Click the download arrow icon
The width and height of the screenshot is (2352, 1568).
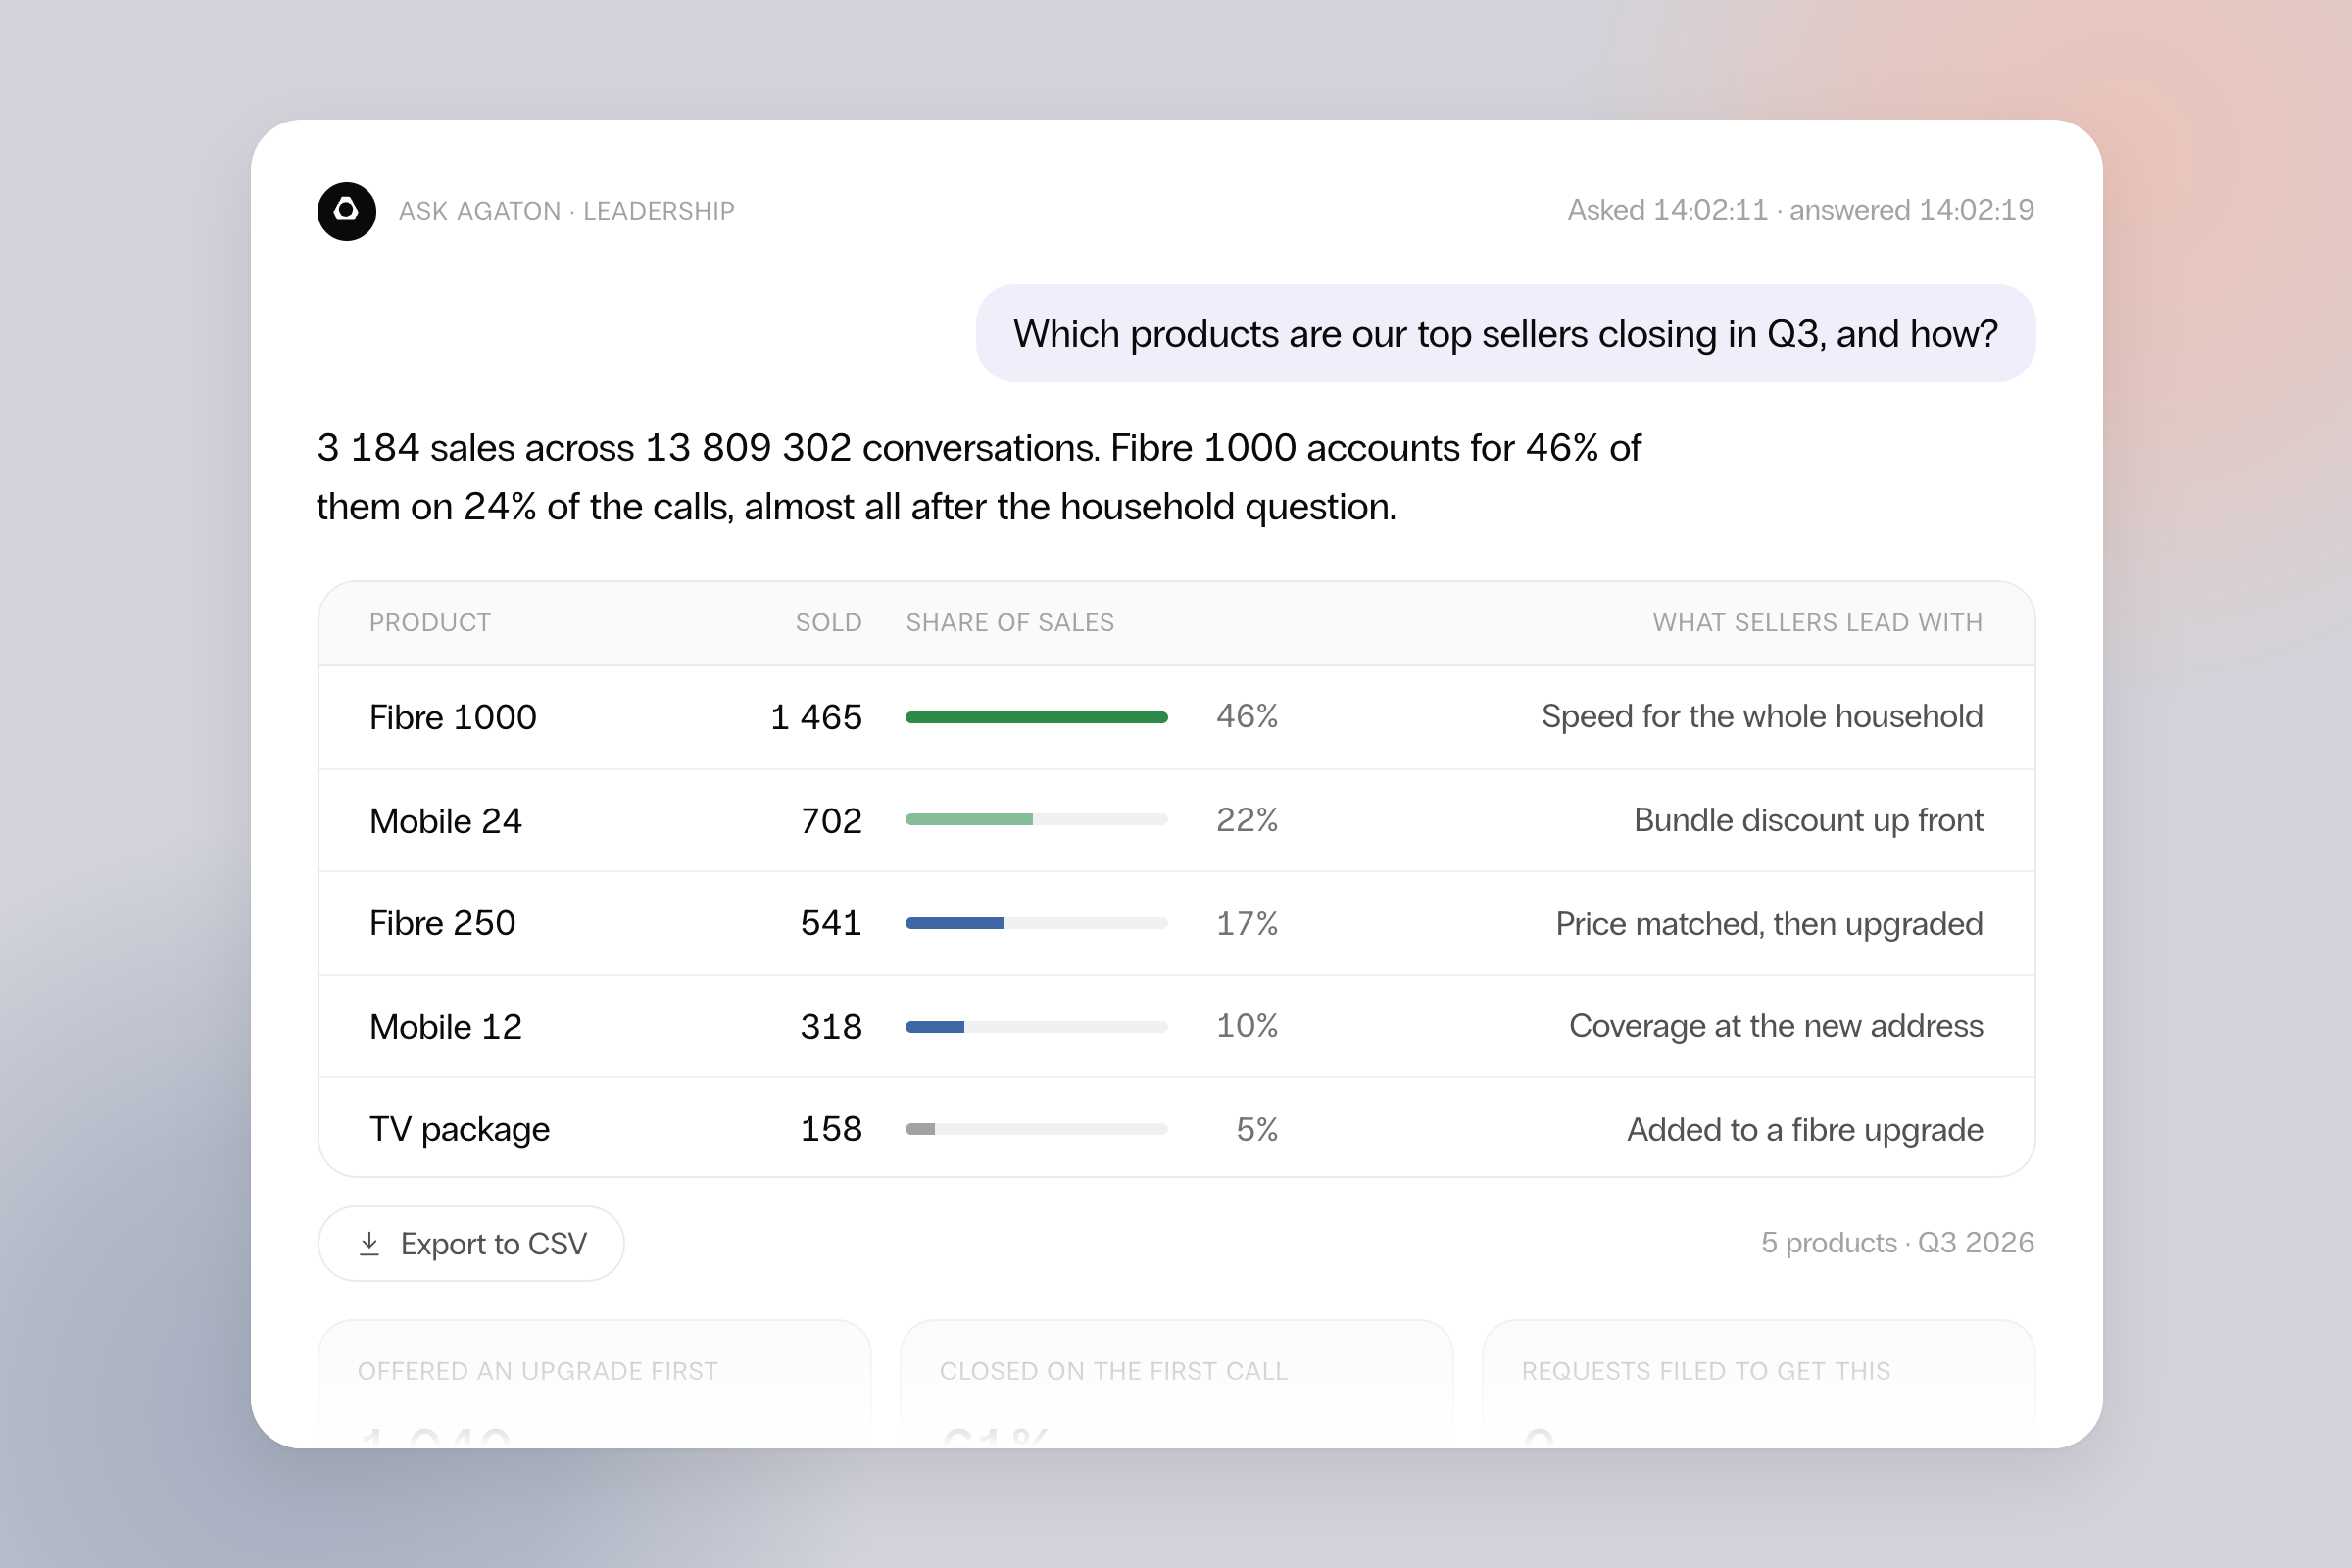coord(369,1243)
